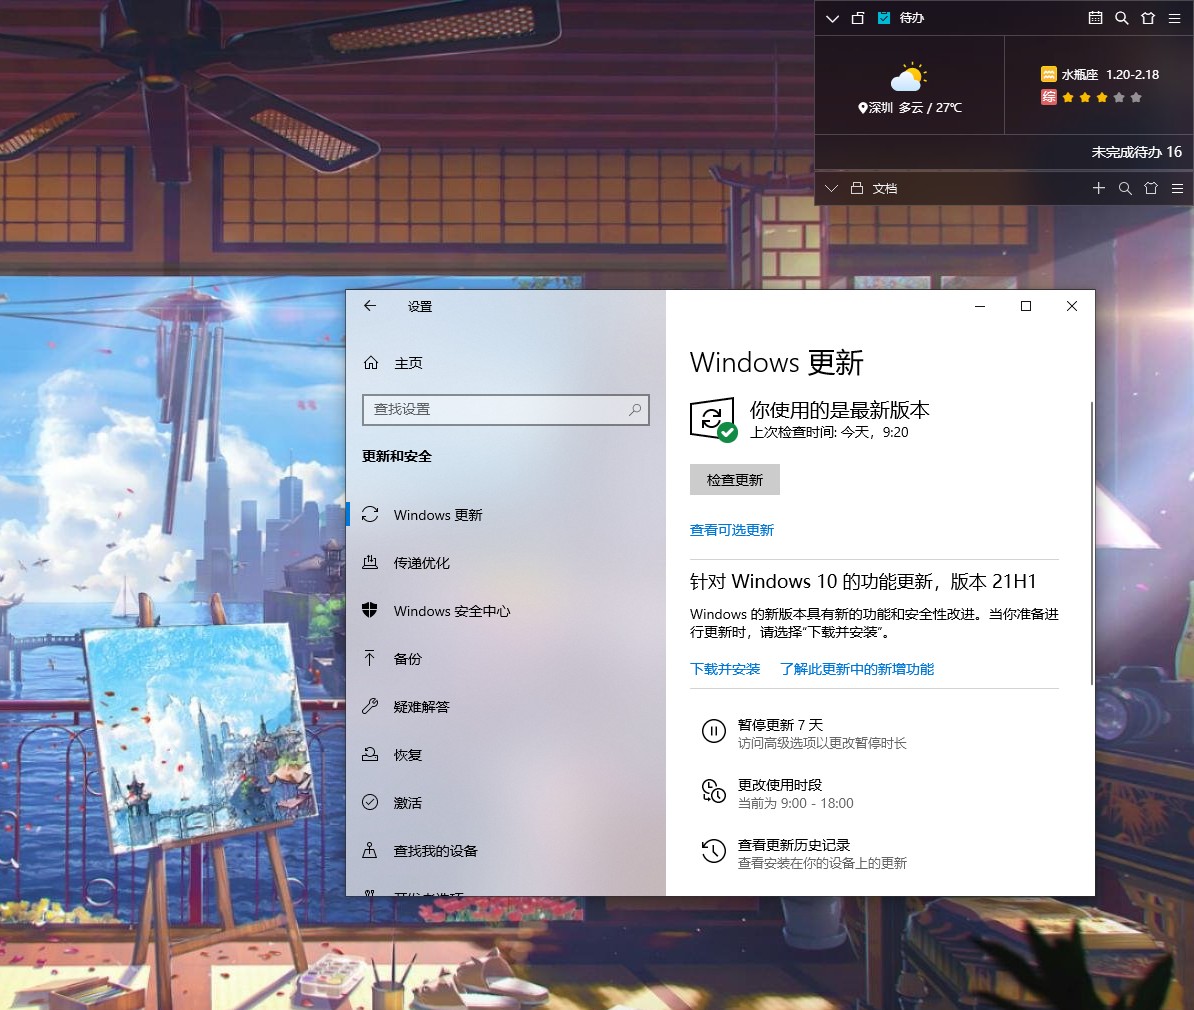Click the wrench icon for 疑难解答
The width and height of the screenshot is (1194, 1010).
pyautogui.click(x=370, y=706)
